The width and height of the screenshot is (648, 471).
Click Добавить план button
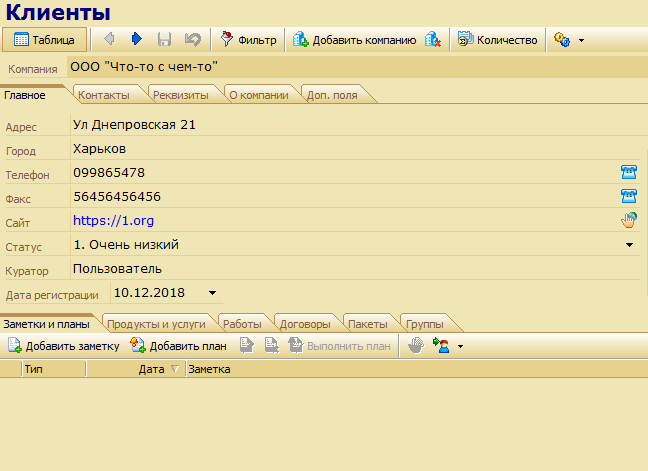click(x=179, y=346)
